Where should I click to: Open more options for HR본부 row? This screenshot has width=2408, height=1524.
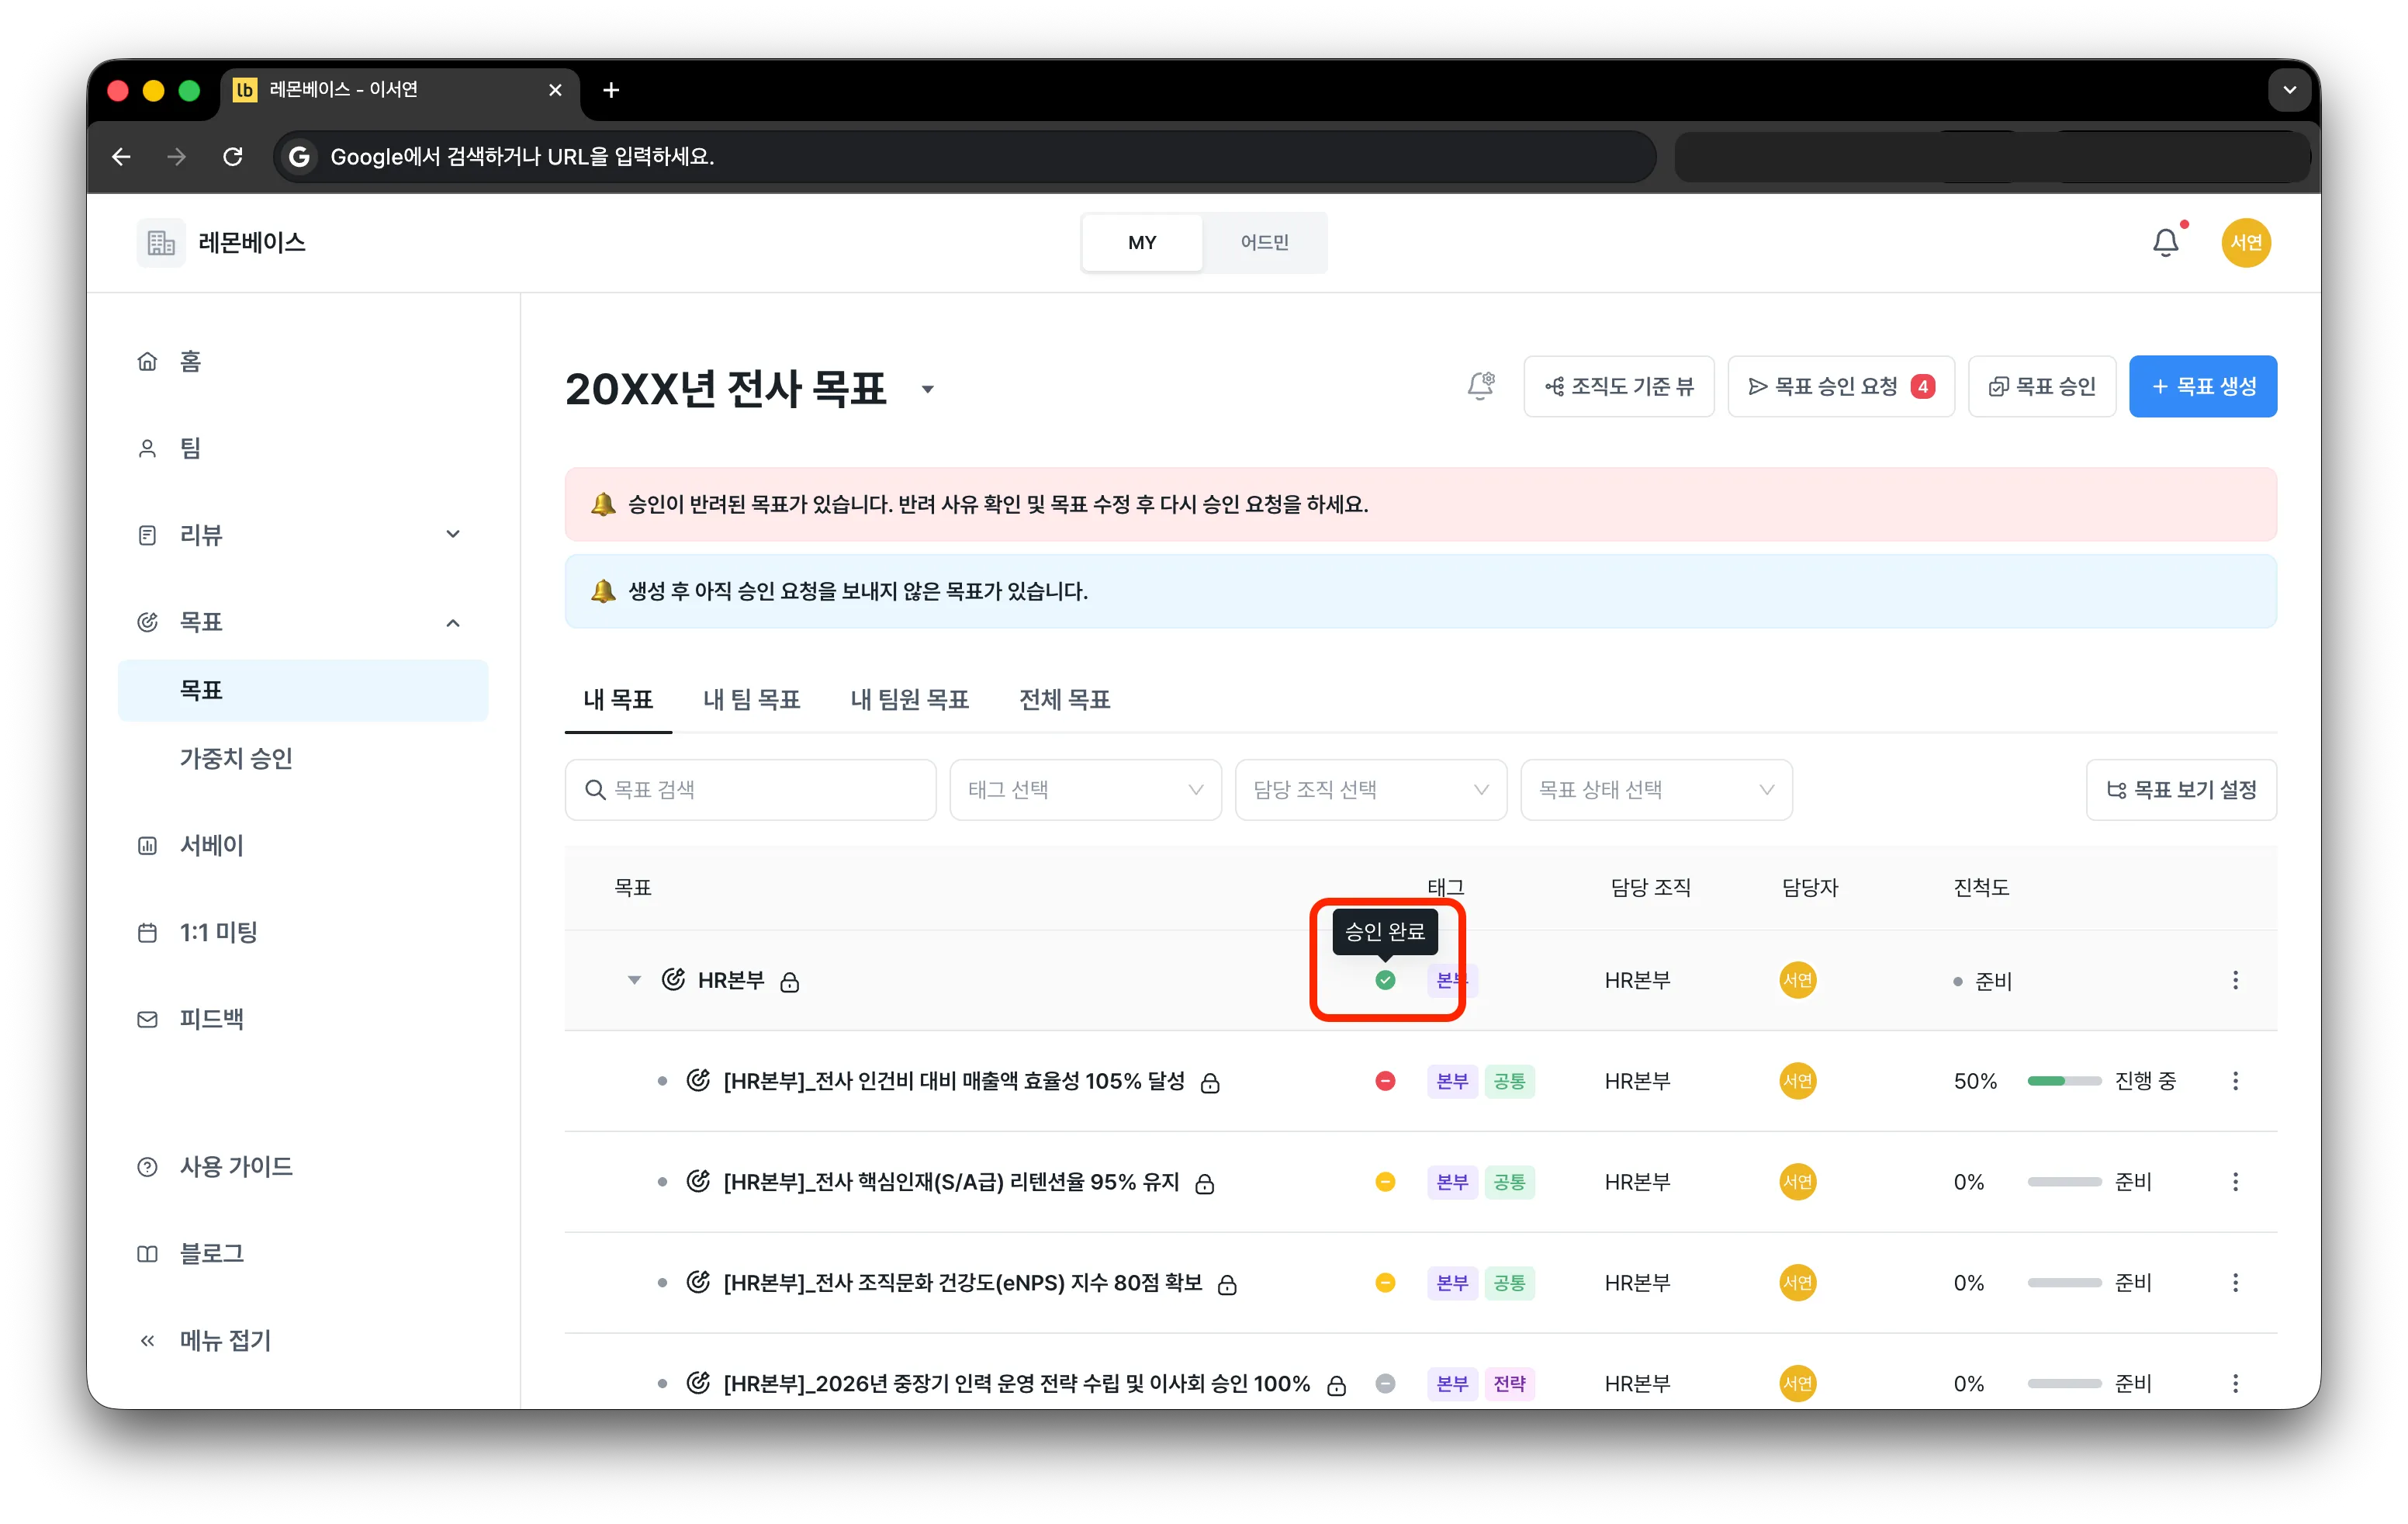tap(2235, 980)
